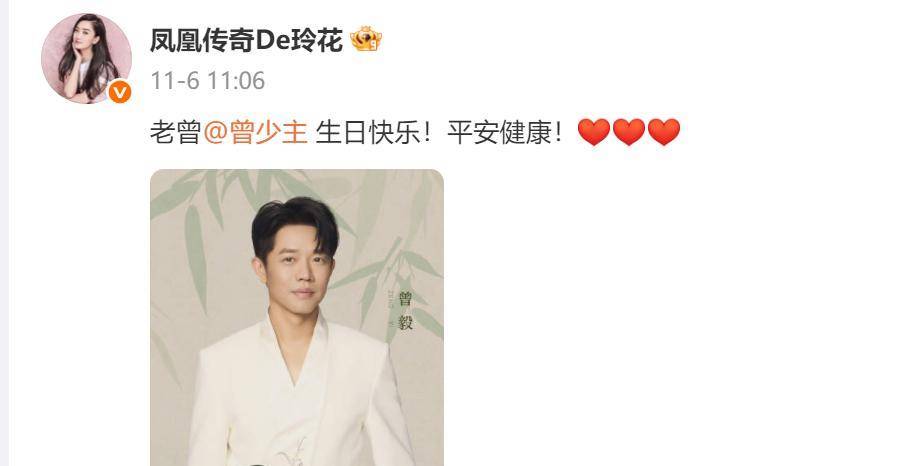The image size is (923, 466).
Task: Click the 老曾 text in the post
Action: 176,132
